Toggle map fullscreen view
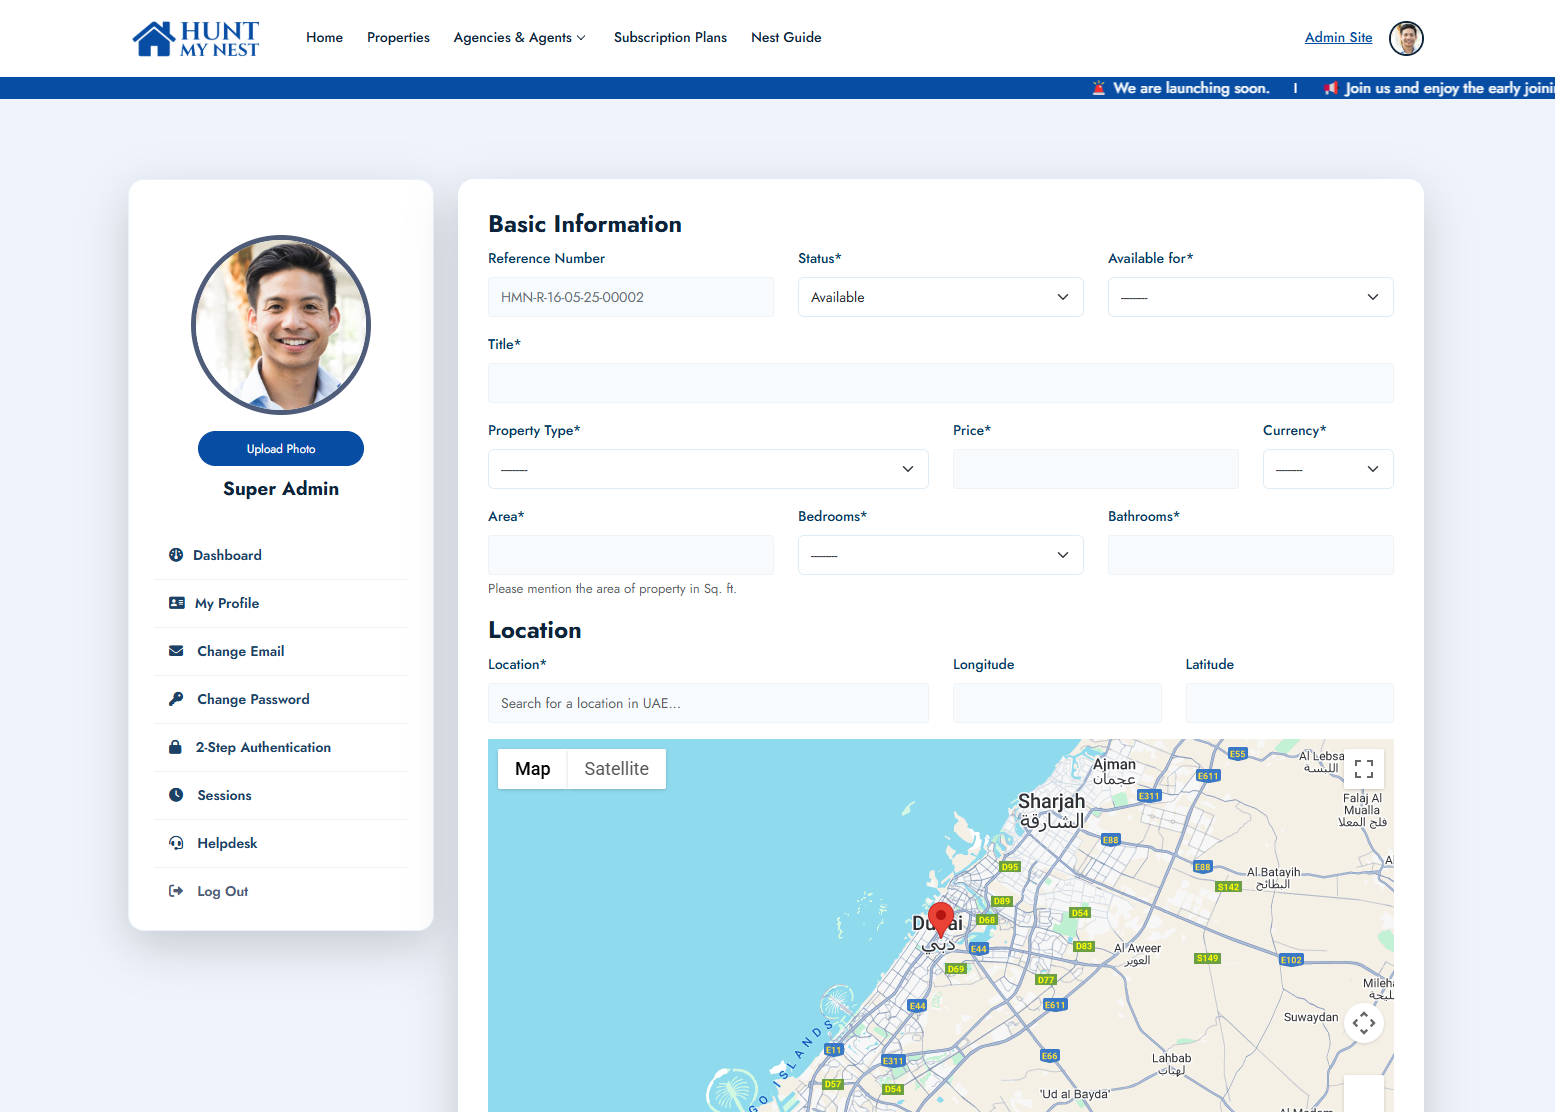The image size is (1555, 1112). [1363, 769]
